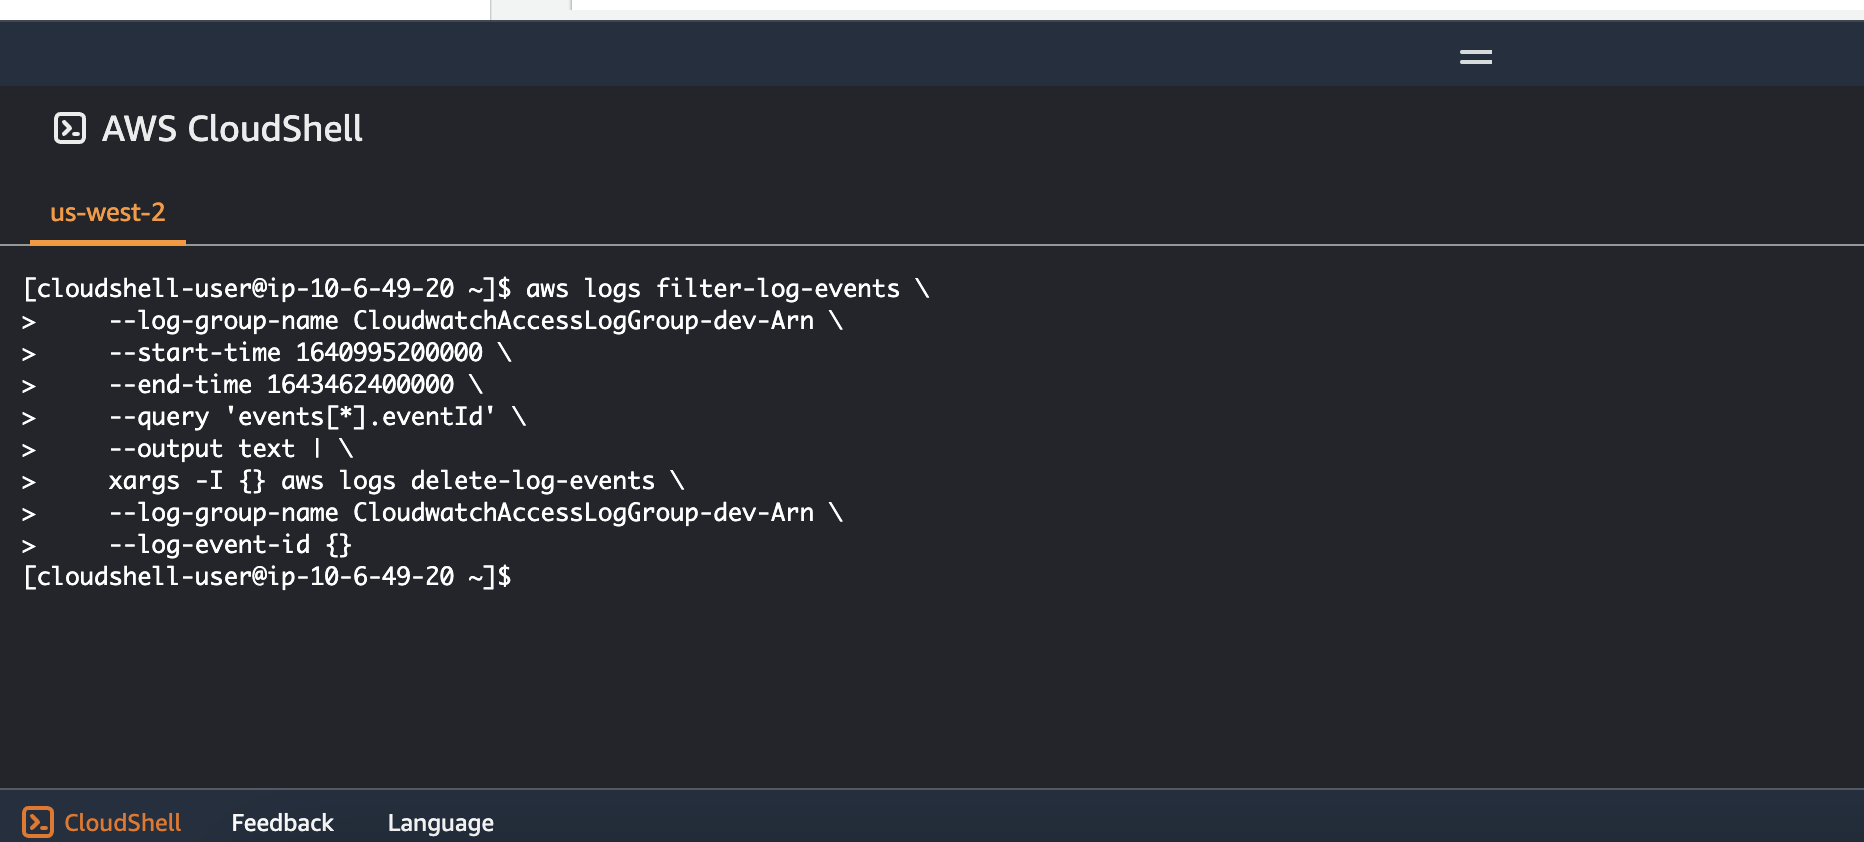Click the filter-log-events command text
The image size is (1864, 842).
pos(777,289)
